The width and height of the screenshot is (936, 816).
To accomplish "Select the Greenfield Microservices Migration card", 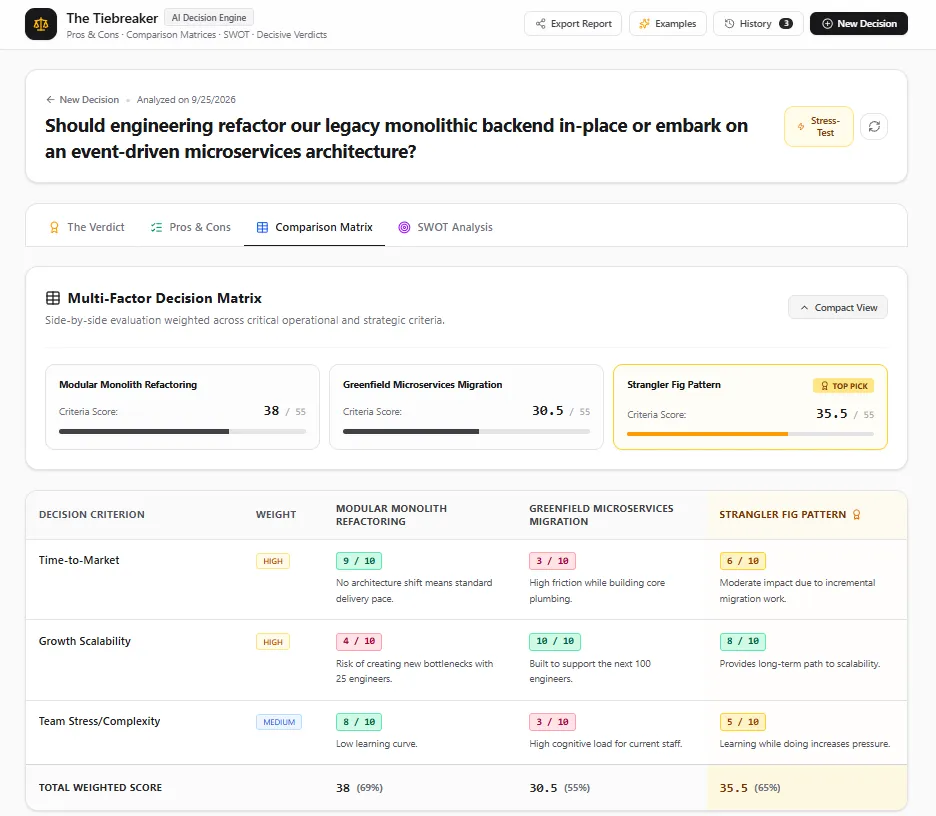I will coord(466,407).
